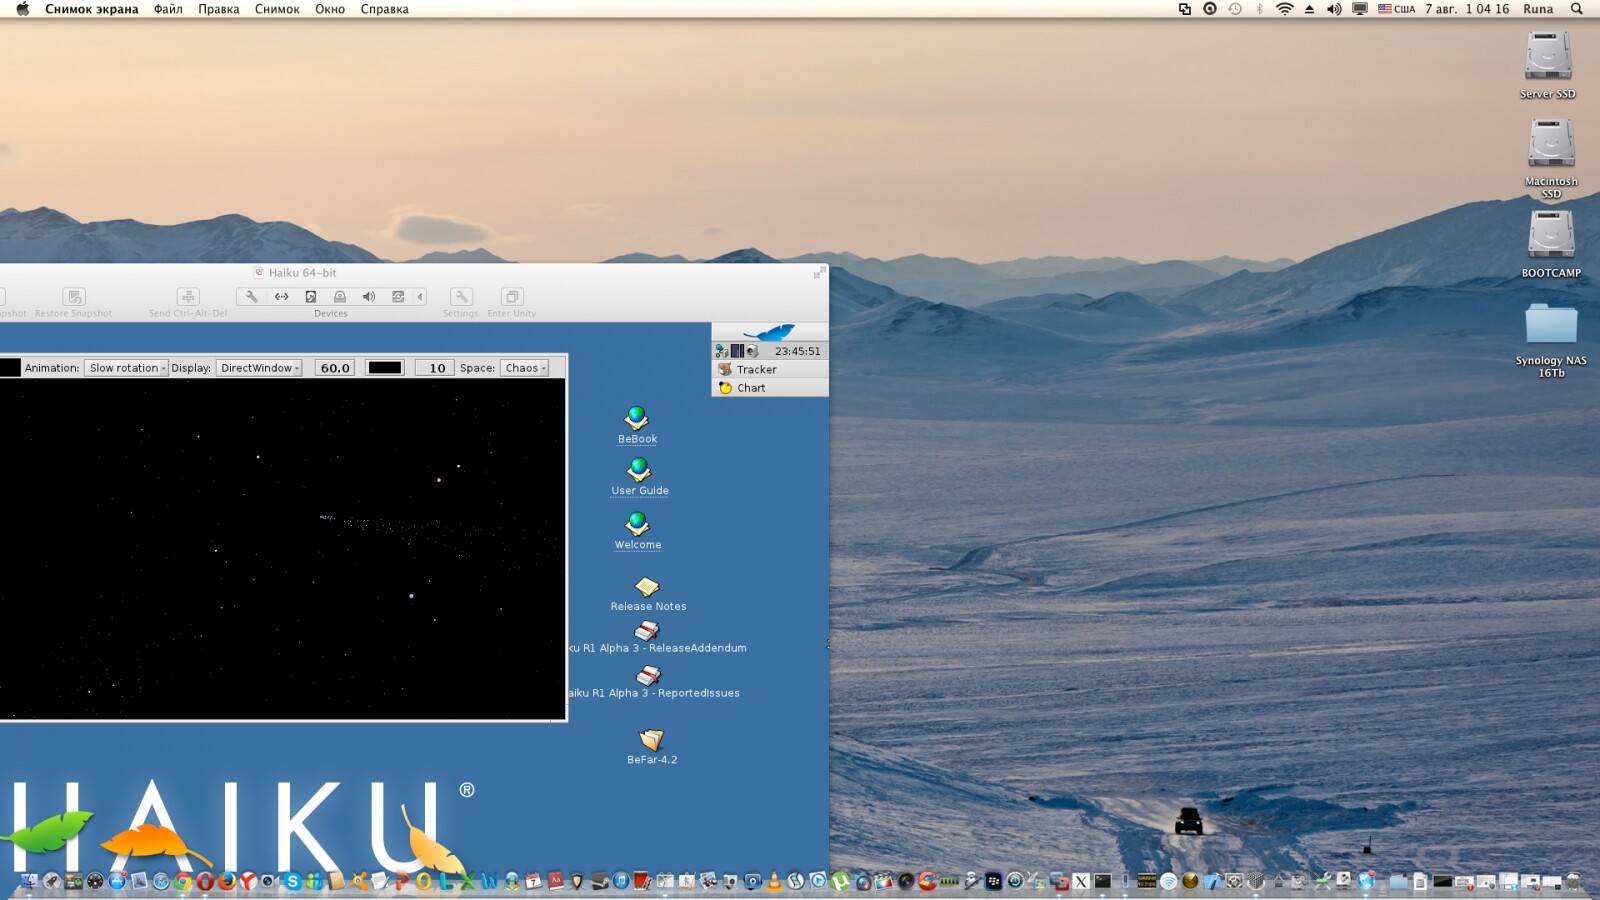Image resolution: width=1600 pixels, height=900 pixels.
Task: Click the Time Machine icon in menu bar
Action: [1235, 9]
